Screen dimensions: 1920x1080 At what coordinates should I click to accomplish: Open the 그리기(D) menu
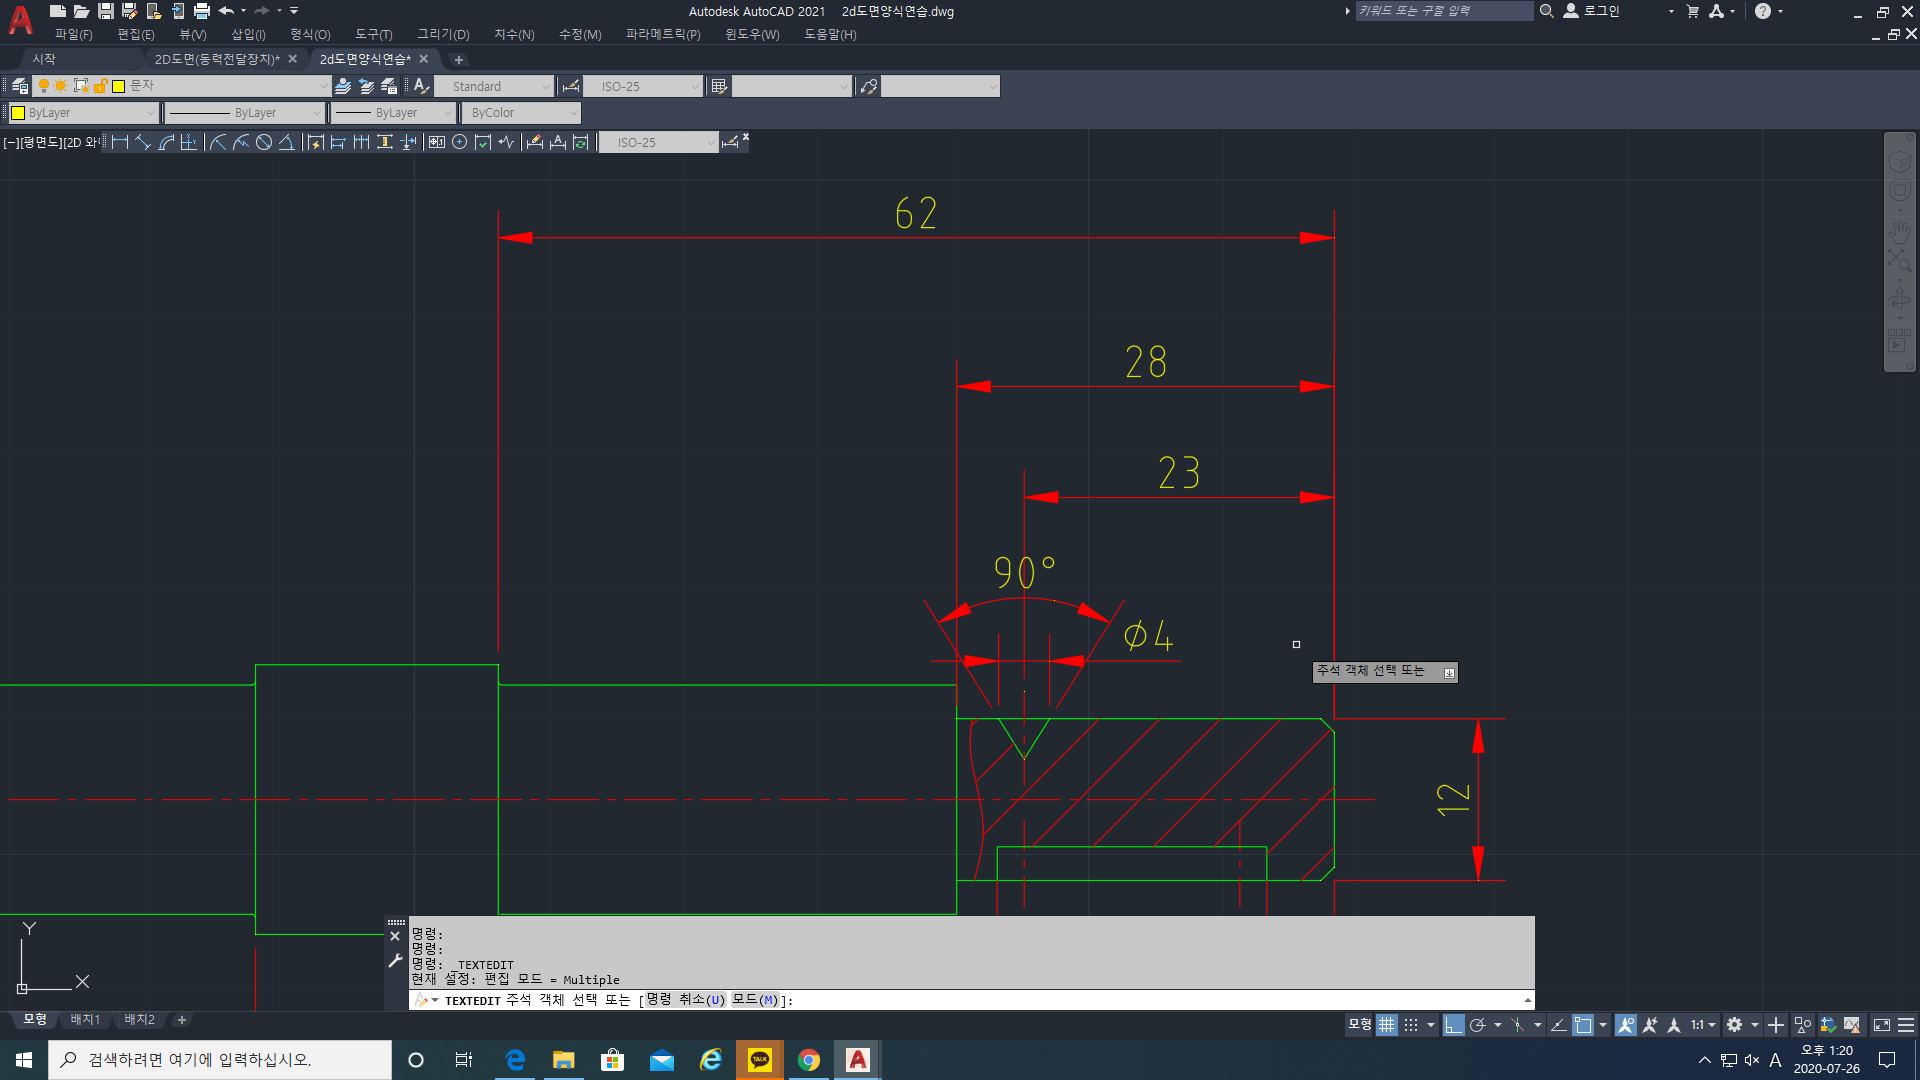coord(443,34)
